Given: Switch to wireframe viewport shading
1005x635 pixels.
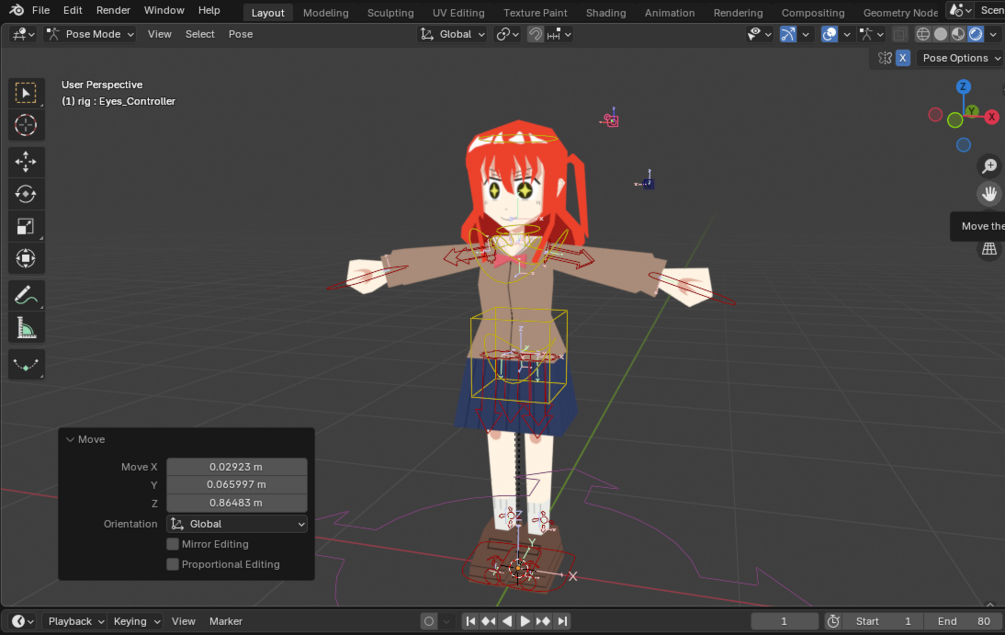Looking at the screenshot, I should [923, 34].
